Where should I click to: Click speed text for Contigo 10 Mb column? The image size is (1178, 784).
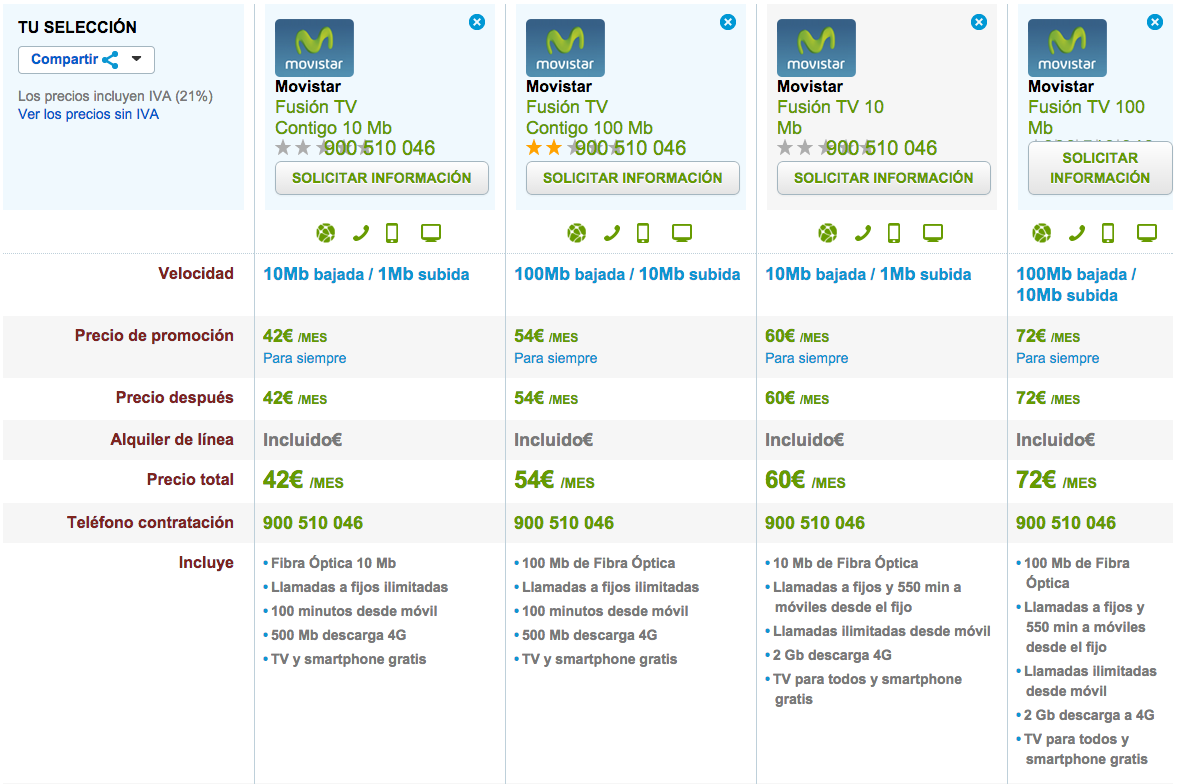click(x=366, y=275)
